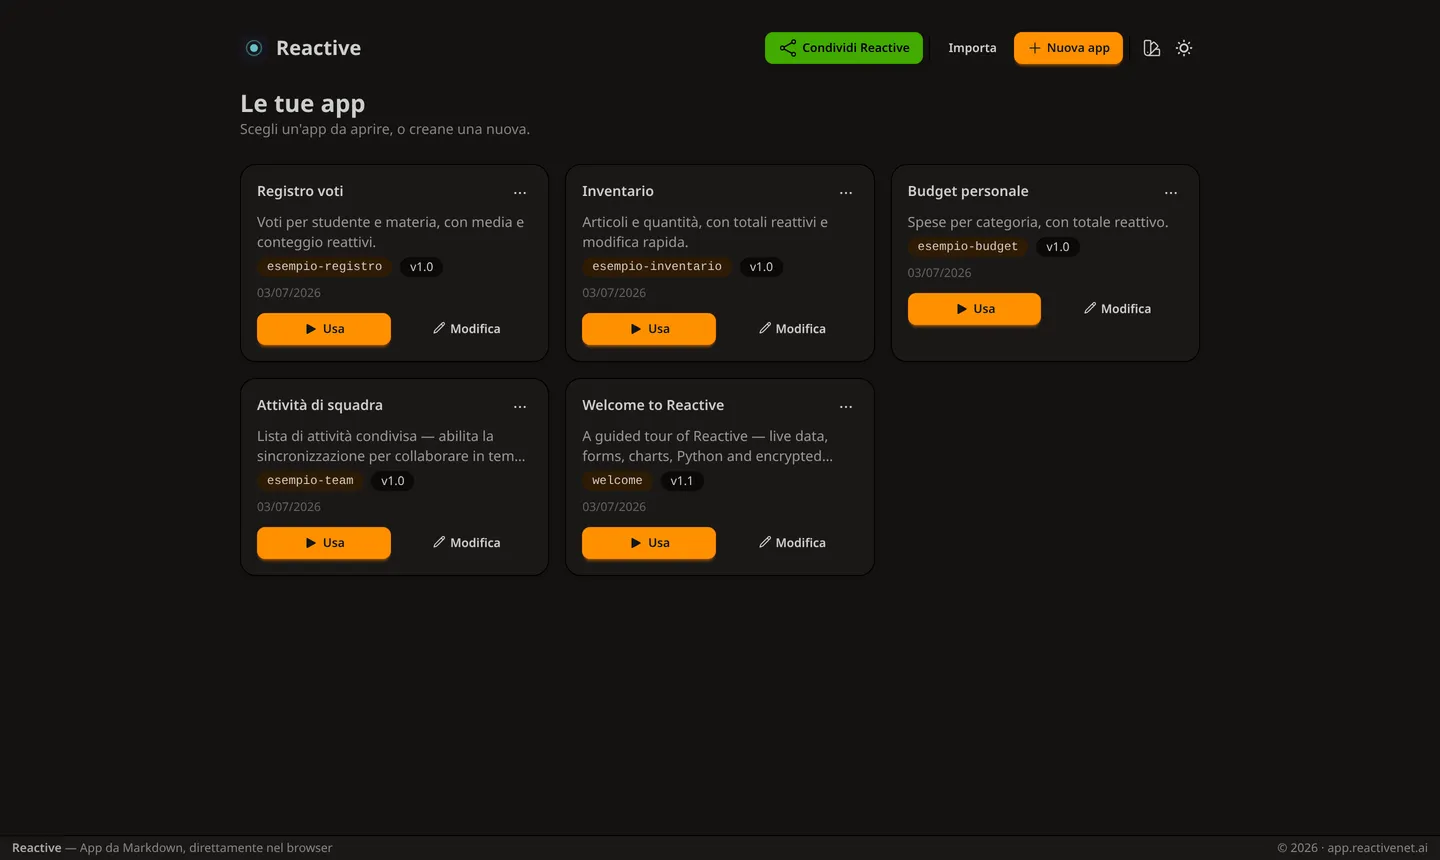Open Welcome to Reactive card options menu
This screenshot has height=860, width=1440.
846,406
